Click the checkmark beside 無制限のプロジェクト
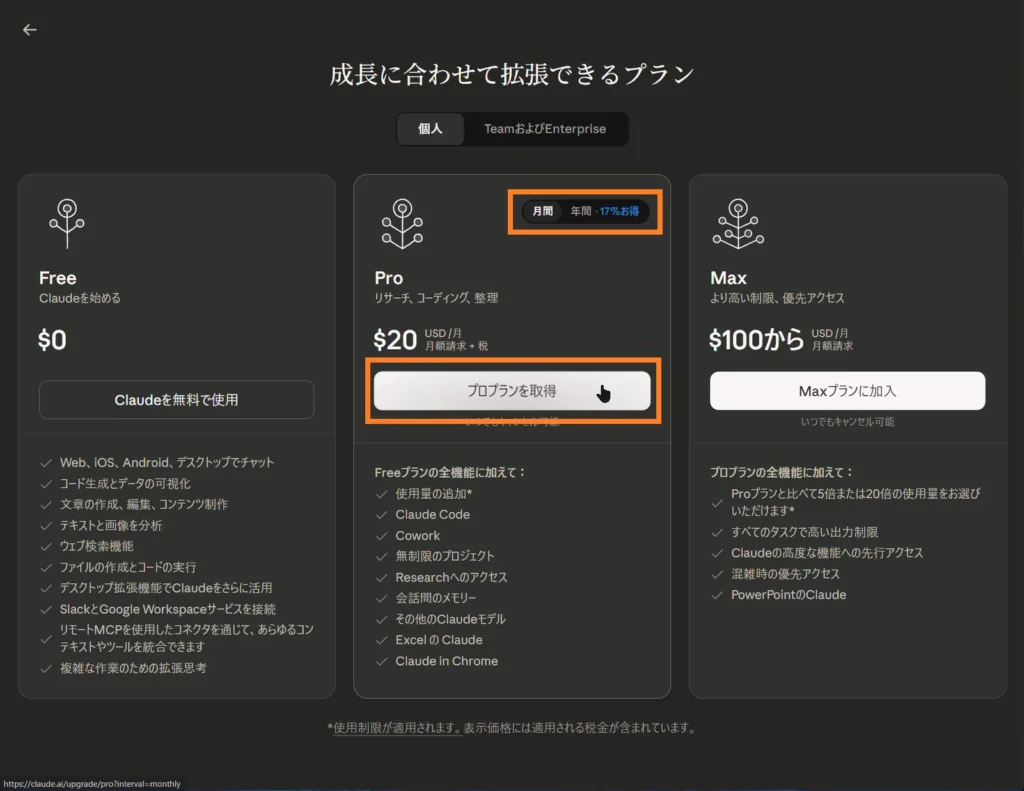 click(x=380, y=556)
